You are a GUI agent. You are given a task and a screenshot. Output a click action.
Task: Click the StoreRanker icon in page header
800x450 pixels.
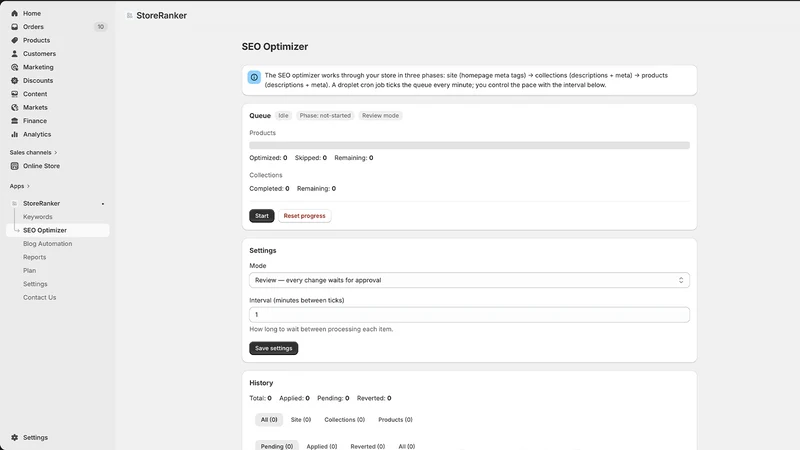[130, 15]
